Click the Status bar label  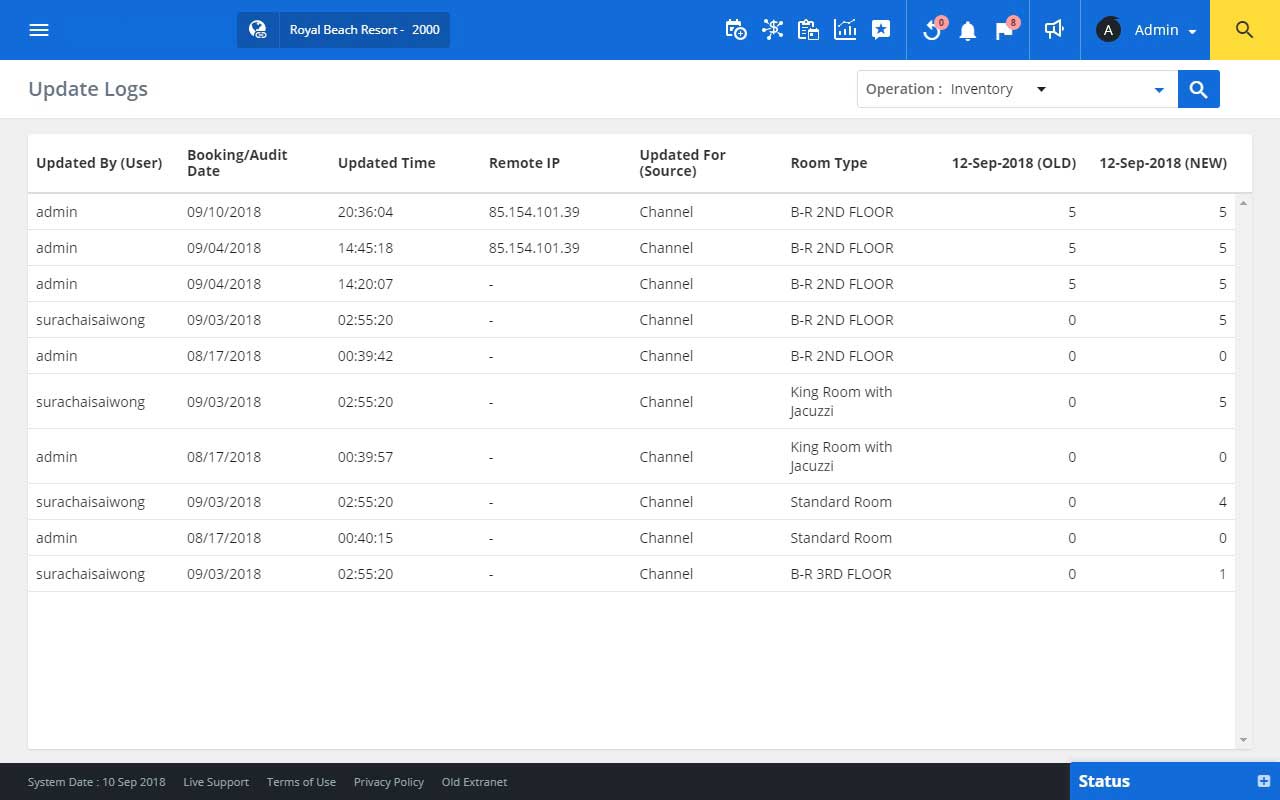1104,781
